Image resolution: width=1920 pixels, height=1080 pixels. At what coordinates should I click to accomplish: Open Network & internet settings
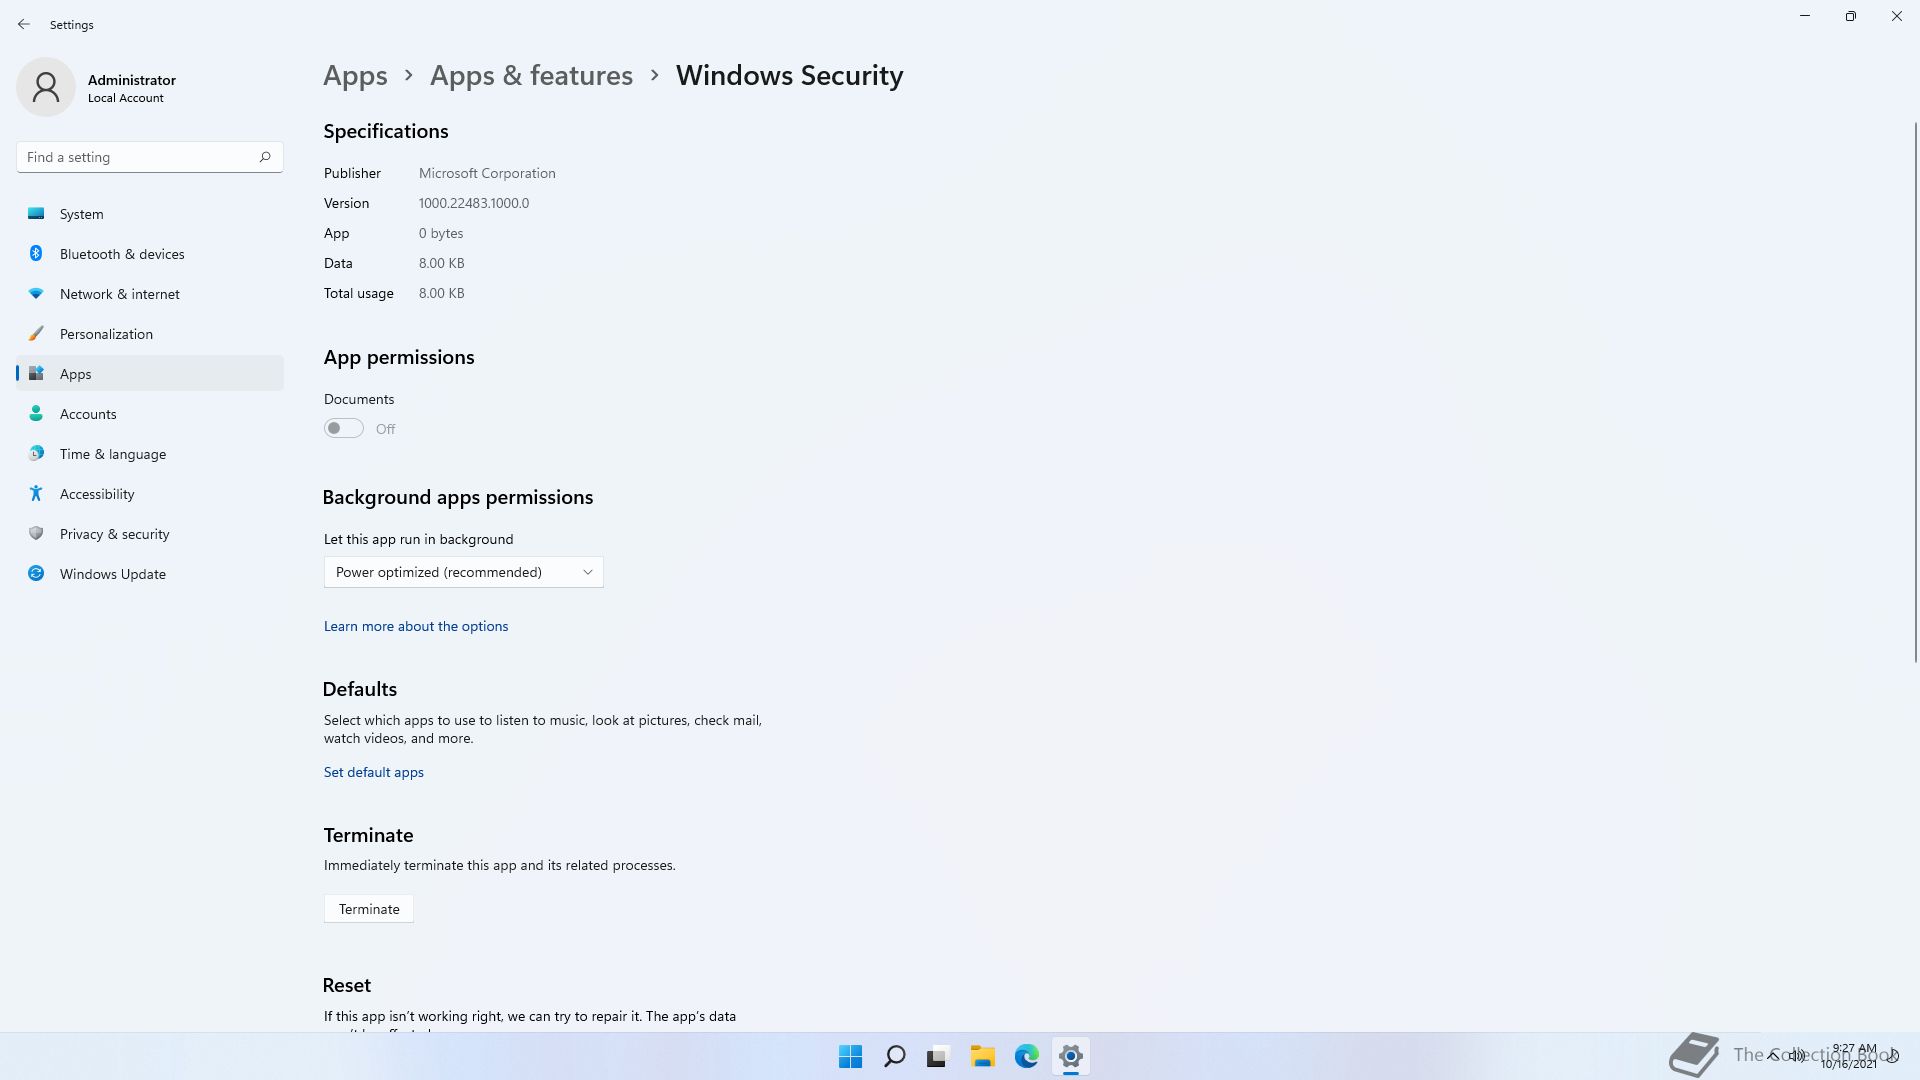click(150, 293)
